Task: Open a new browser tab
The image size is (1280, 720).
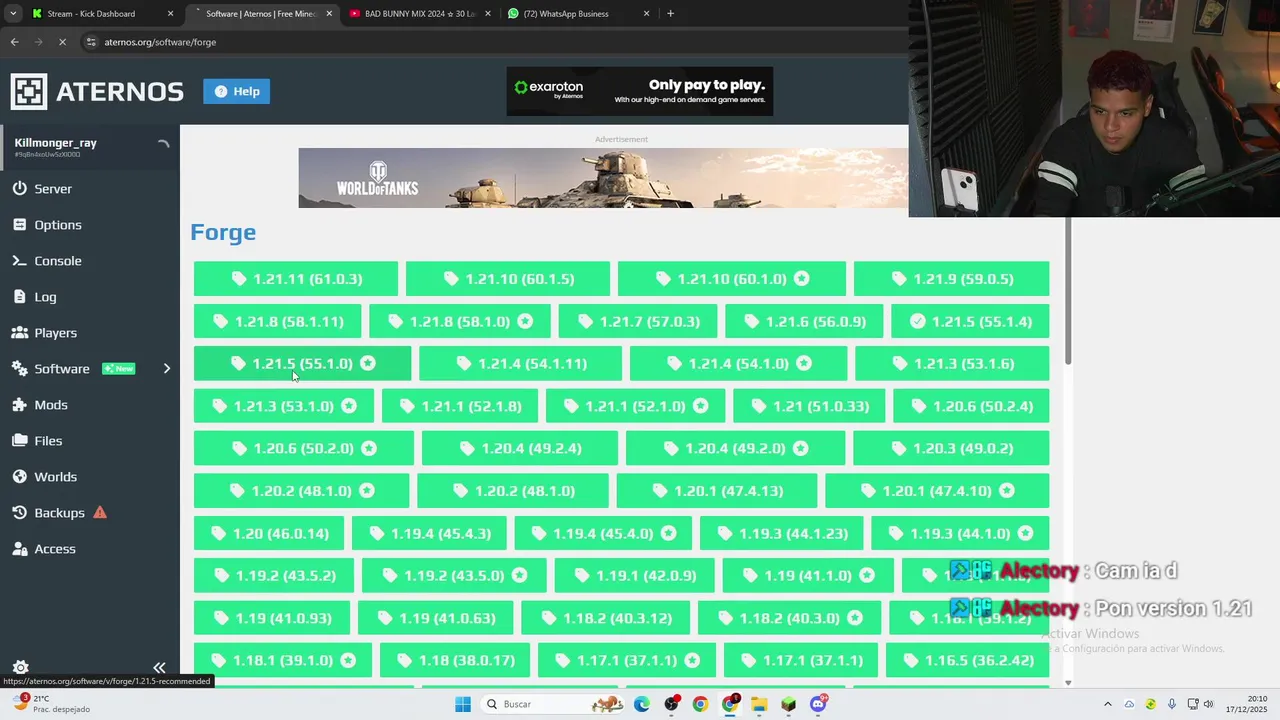Action: [670, 14]
